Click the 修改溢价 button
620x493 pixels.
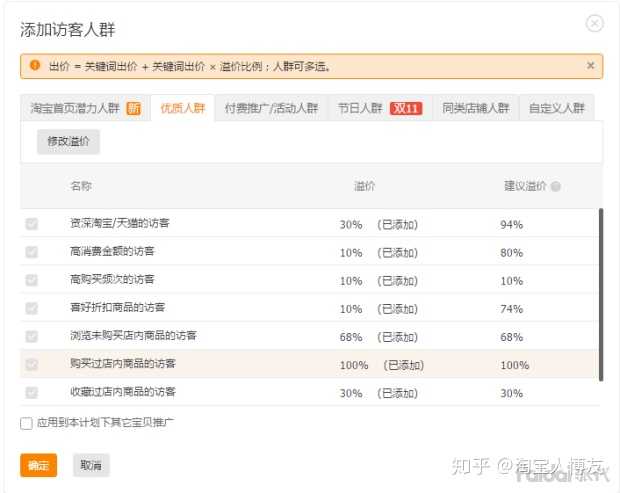pos(68,142)
